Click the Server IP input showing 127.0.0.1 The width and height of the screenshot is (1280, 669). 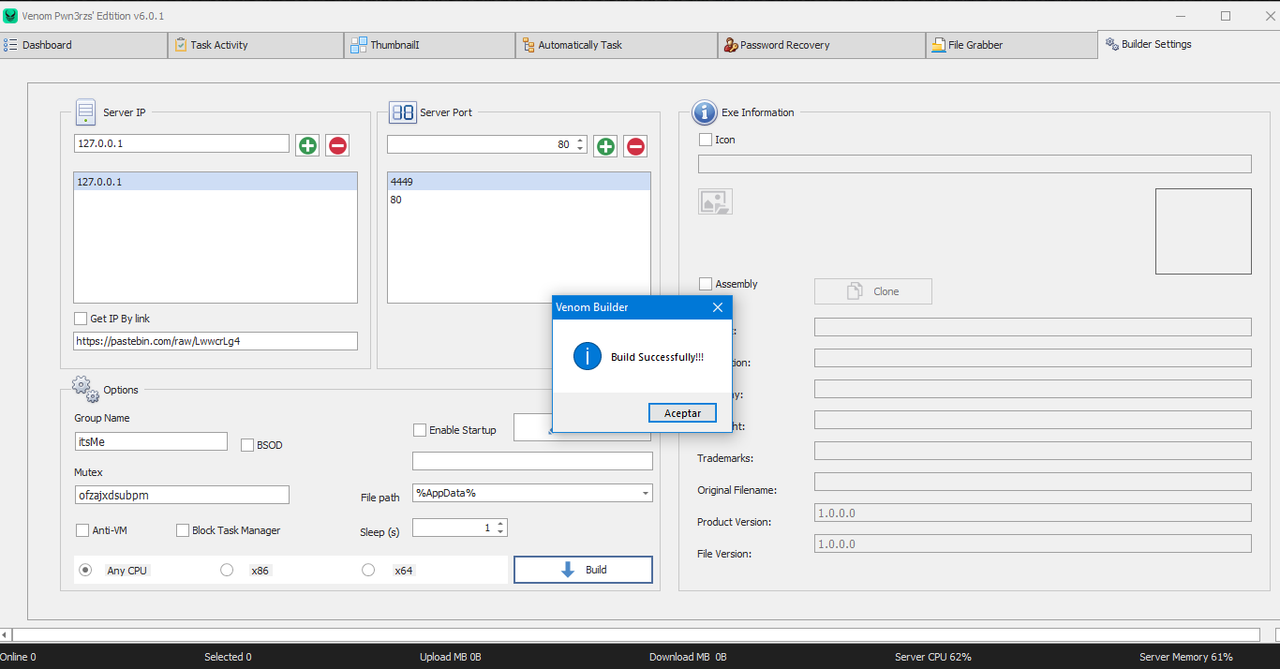click(x=182, y=144)
